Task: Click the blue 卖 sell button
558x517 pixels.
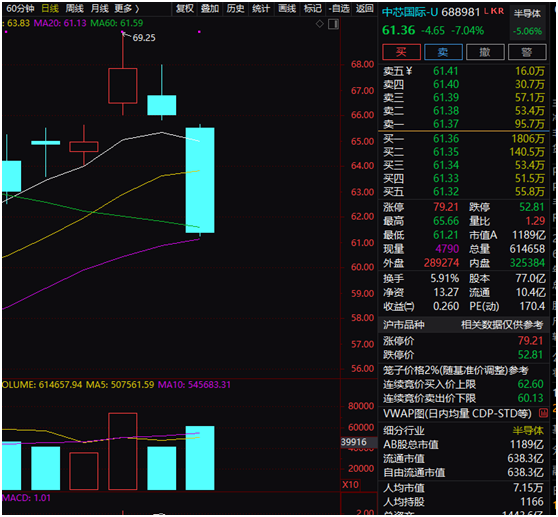Action: [443, 52]
